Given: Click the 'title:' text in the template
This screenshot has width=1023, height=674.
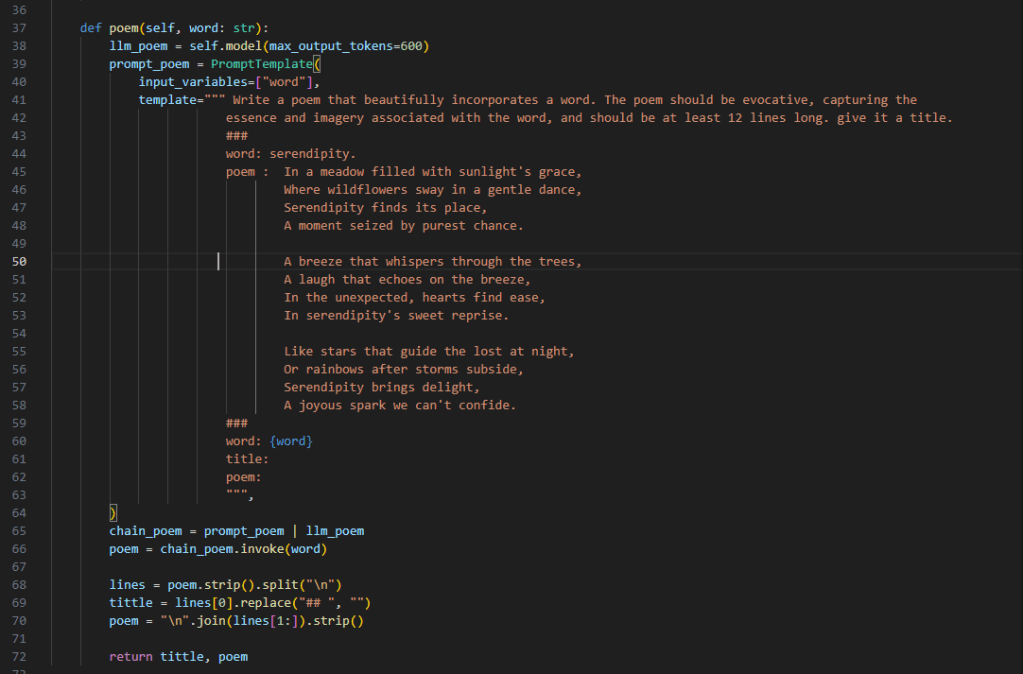Looking at the screenshot, I should coord(247,459).
